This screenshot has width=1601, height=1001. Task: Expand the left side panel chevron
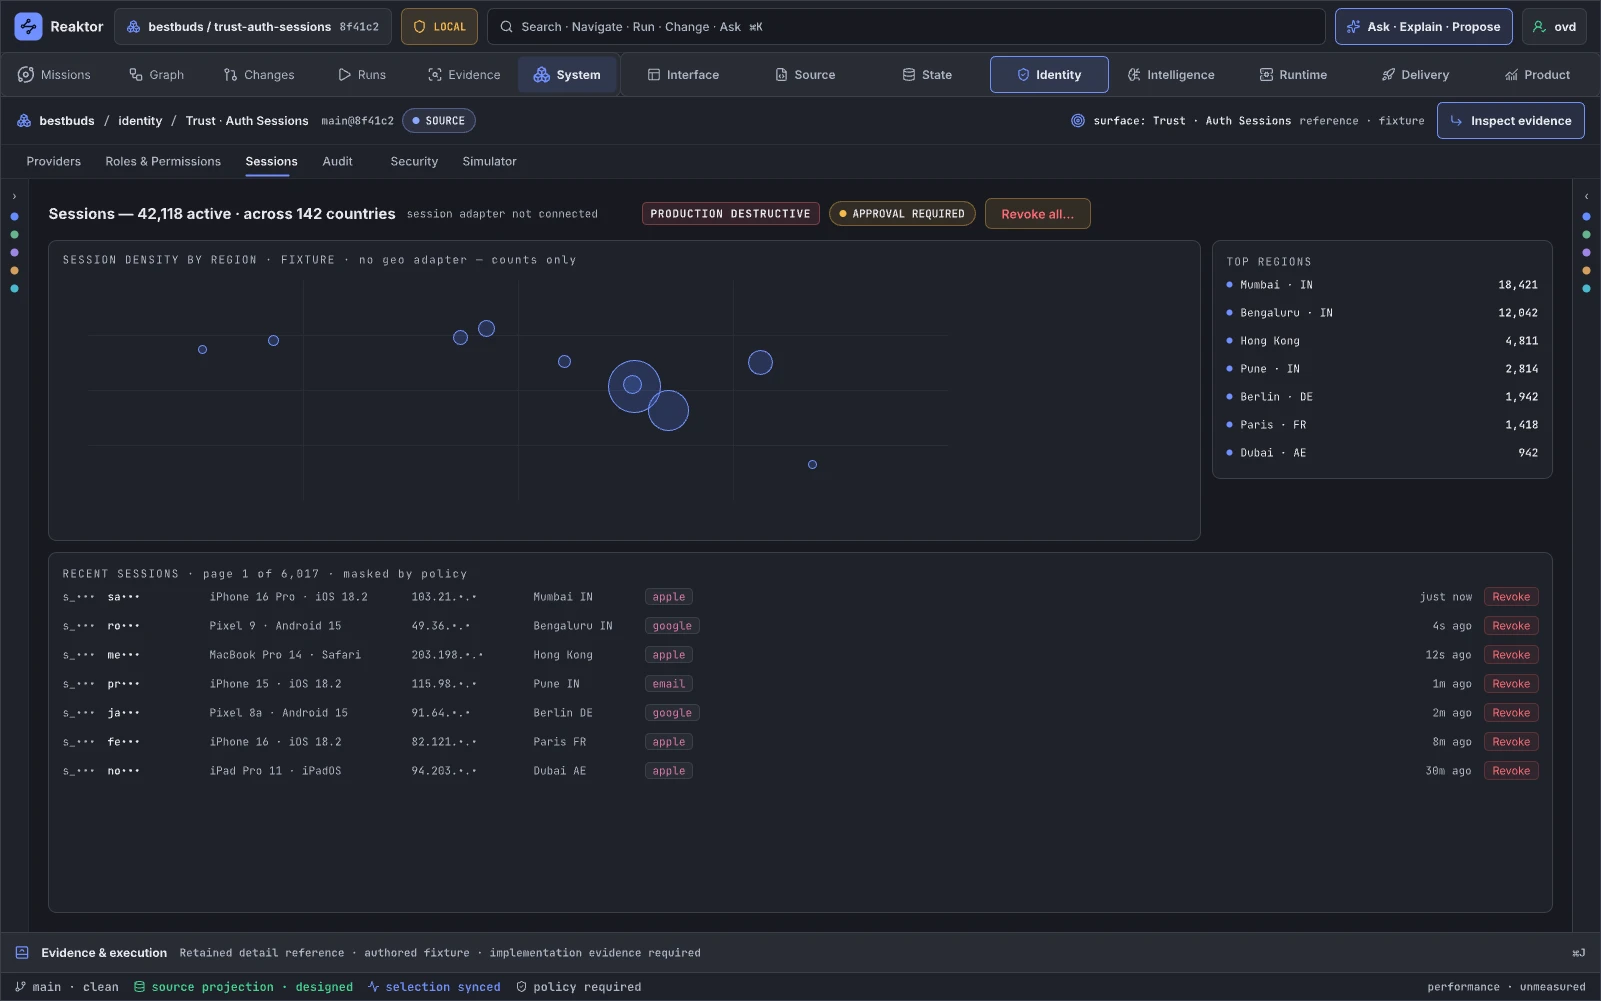tap(14, 196)
